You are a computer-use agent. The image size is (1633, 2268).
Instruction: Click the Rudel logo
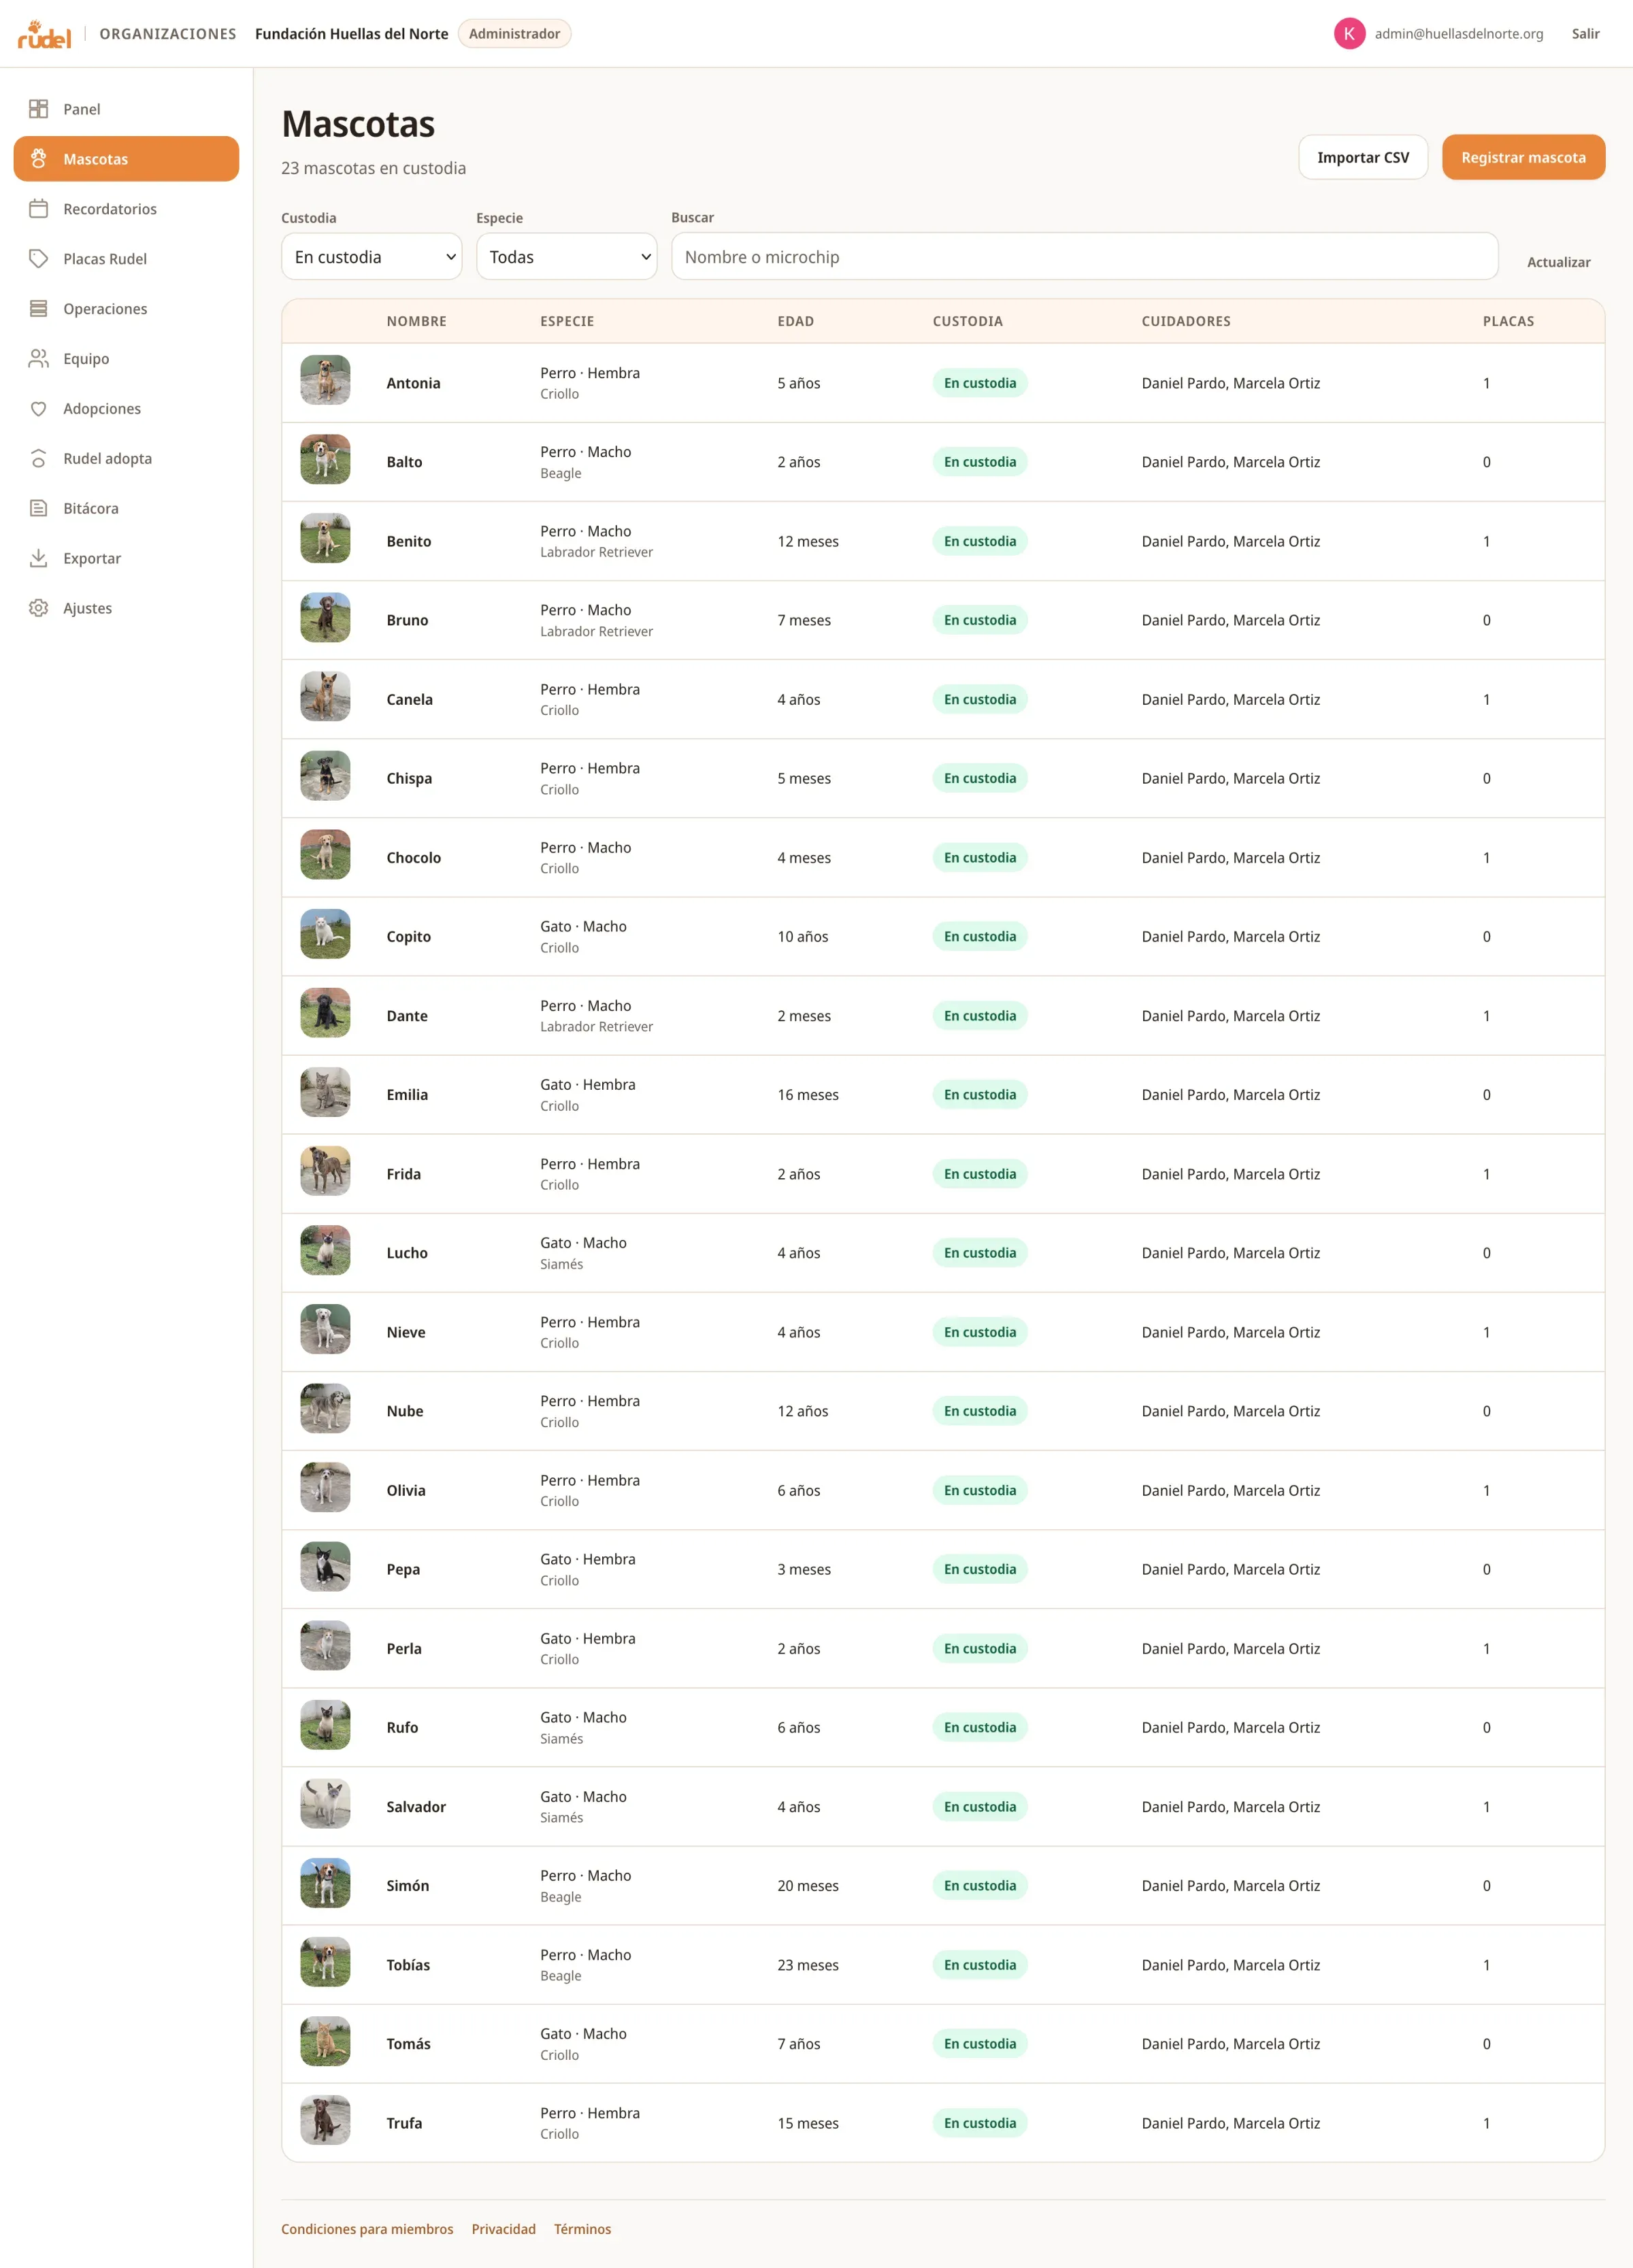(44, 34)
